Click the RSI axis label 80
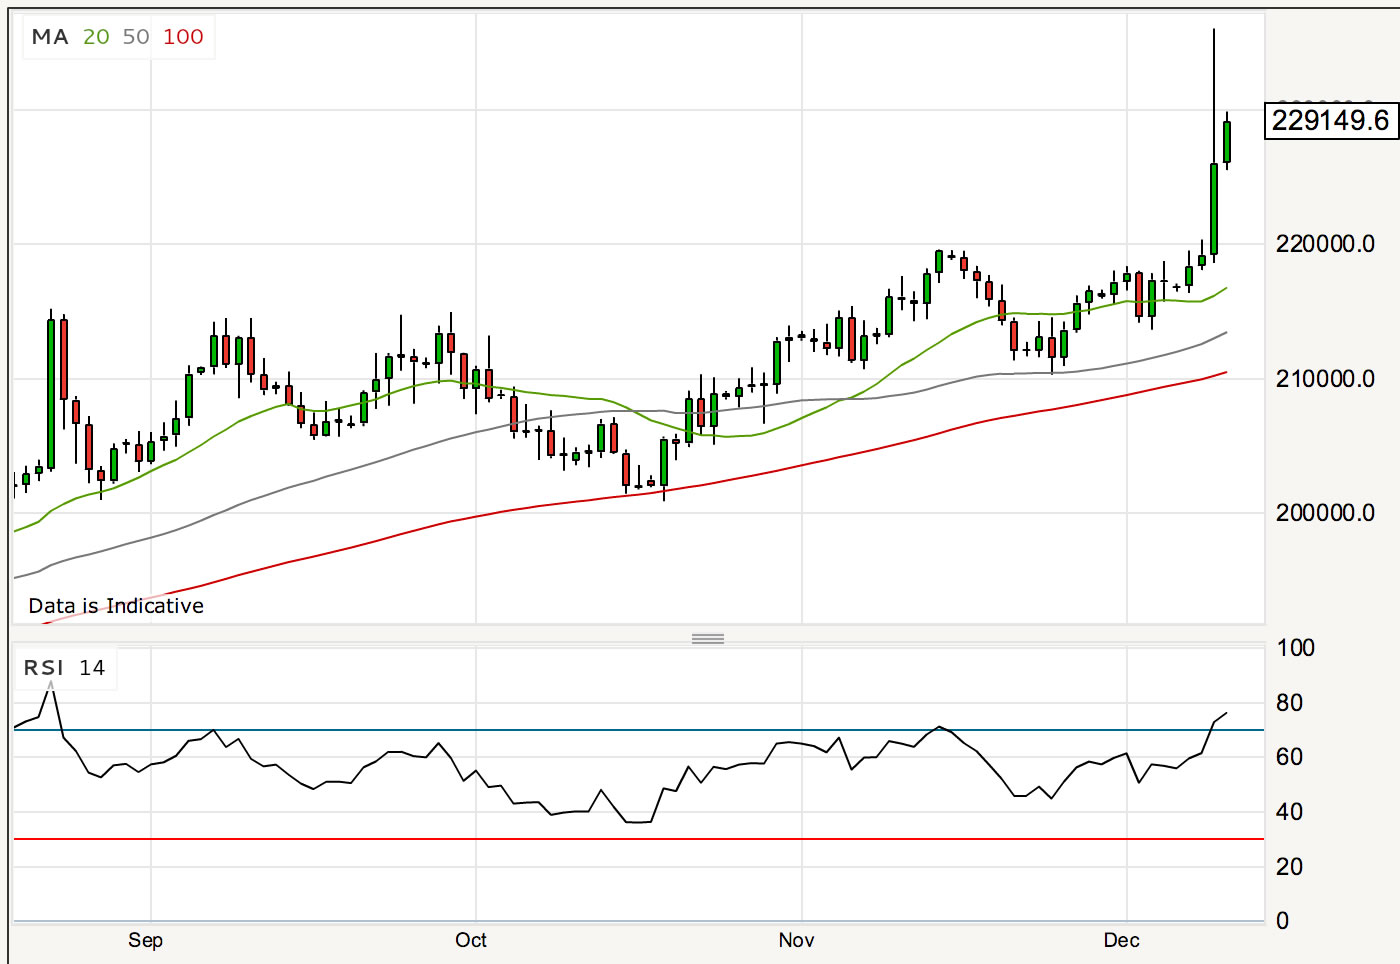This screenshot has height=964, width=1400. coord(1289,703)
